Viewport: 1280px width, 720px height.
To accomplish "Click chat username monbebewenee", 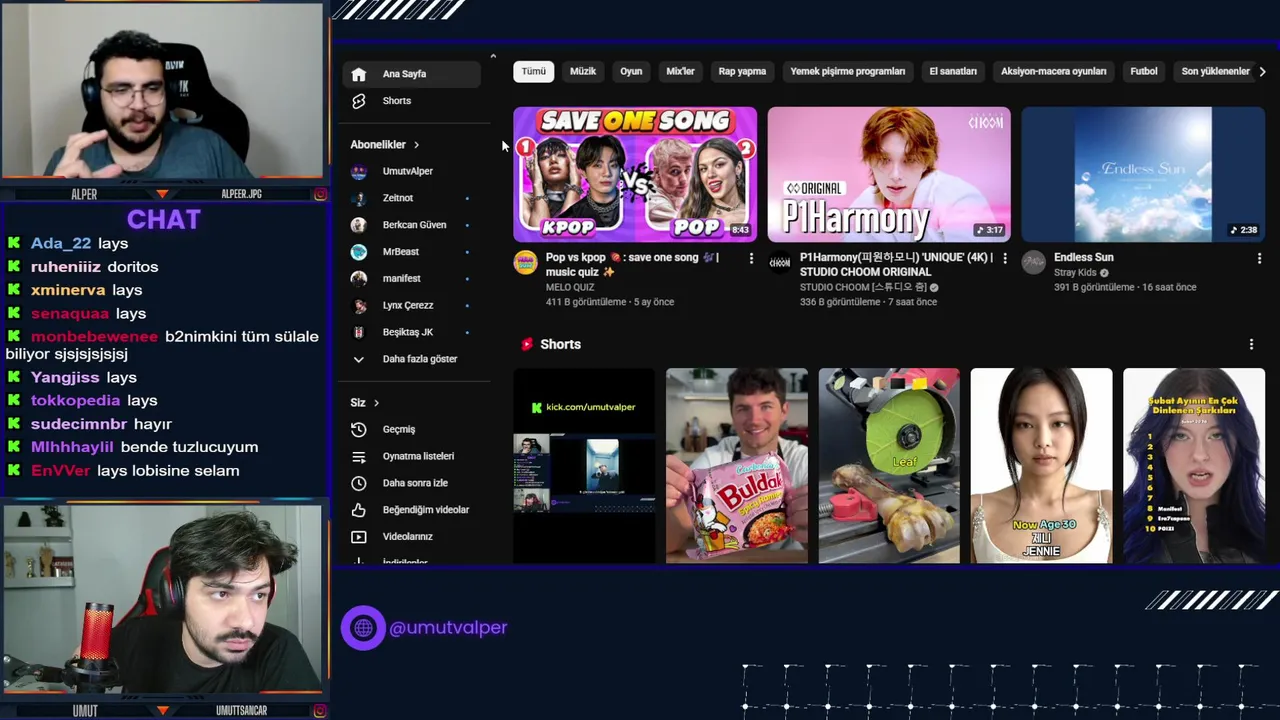I will coord(94,337).
